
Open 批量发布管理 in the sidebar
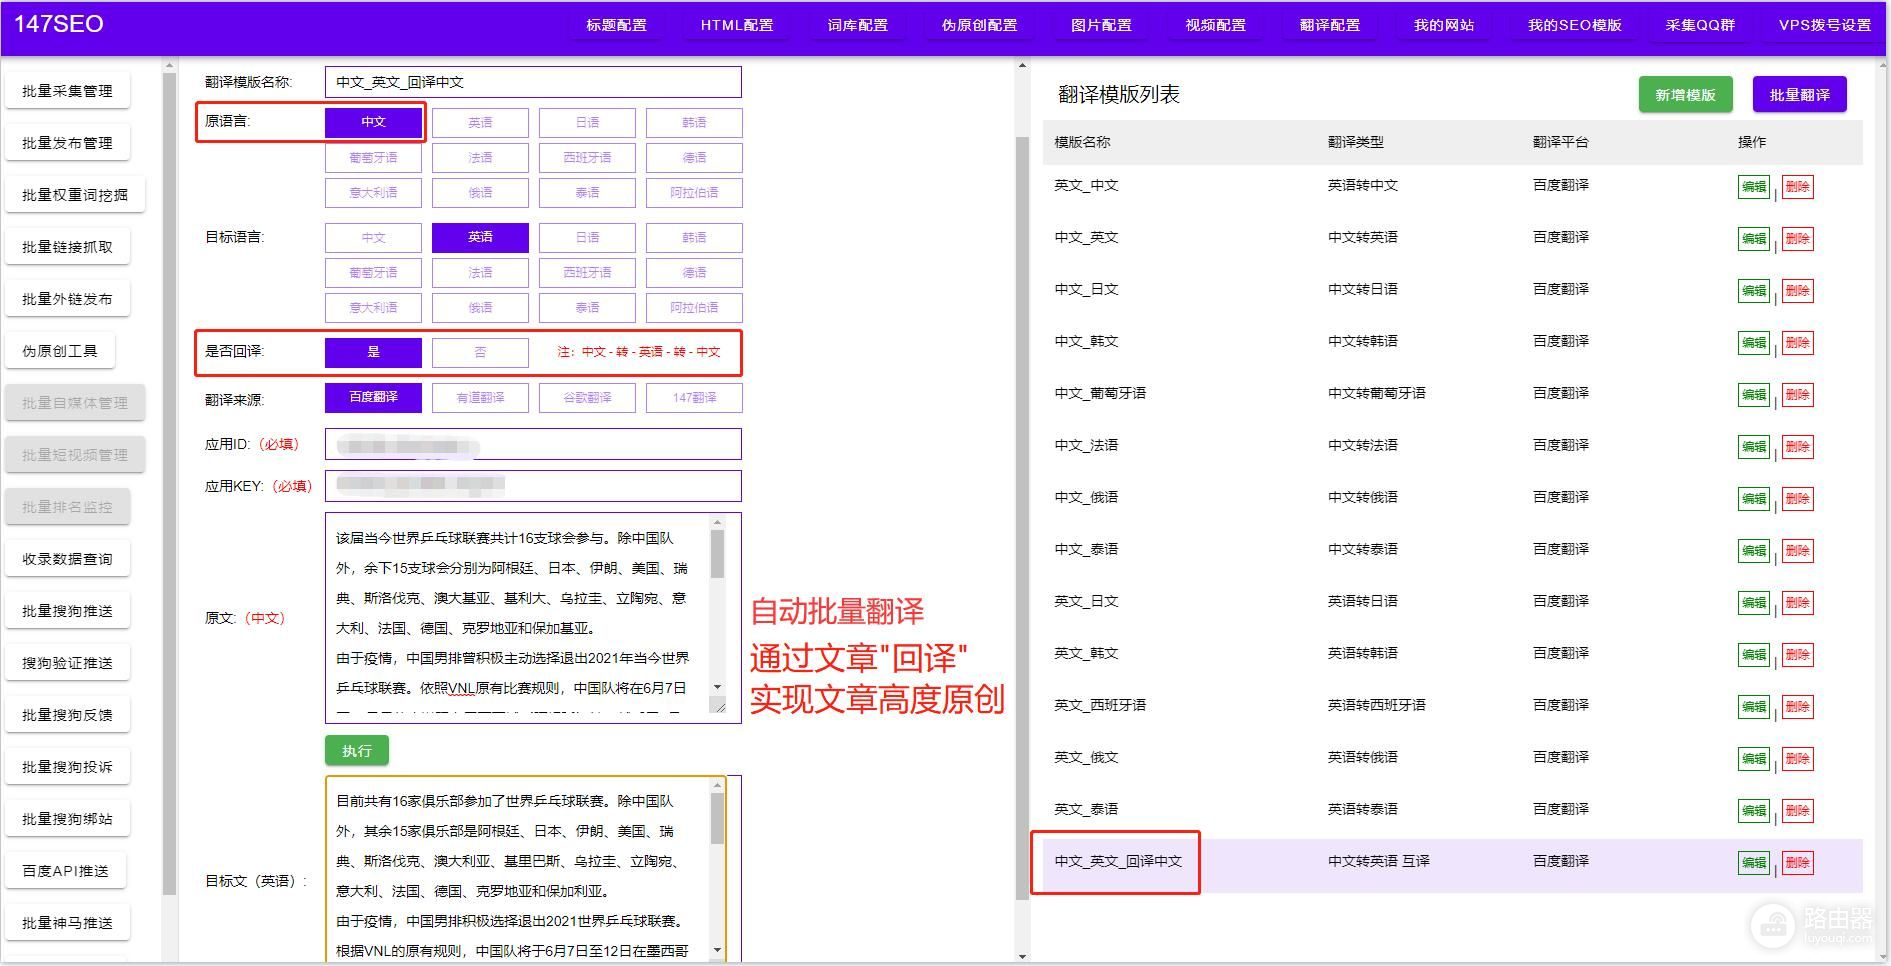(x=67, y=143)
